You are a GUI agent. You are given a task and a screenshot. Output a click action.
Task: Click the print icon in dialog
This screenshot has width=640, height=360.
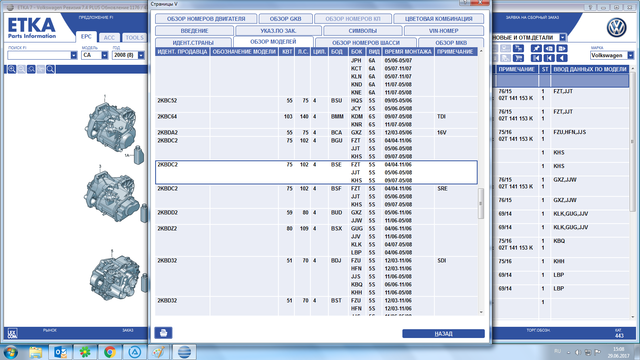click(163, 333)
